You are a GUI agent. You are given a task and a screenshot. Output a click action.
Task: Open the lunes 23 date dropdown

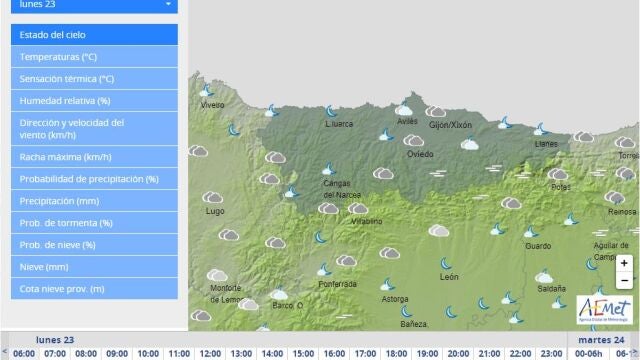[x=94, y=6]
